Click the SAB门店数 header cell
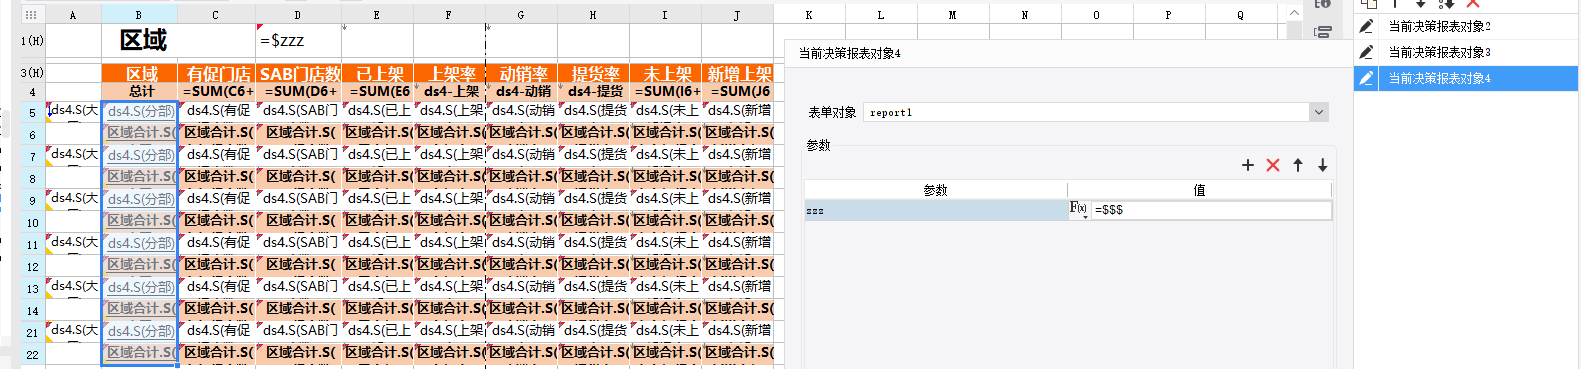The height and width of the screenshot is (369, 1581). pos(299,73)
